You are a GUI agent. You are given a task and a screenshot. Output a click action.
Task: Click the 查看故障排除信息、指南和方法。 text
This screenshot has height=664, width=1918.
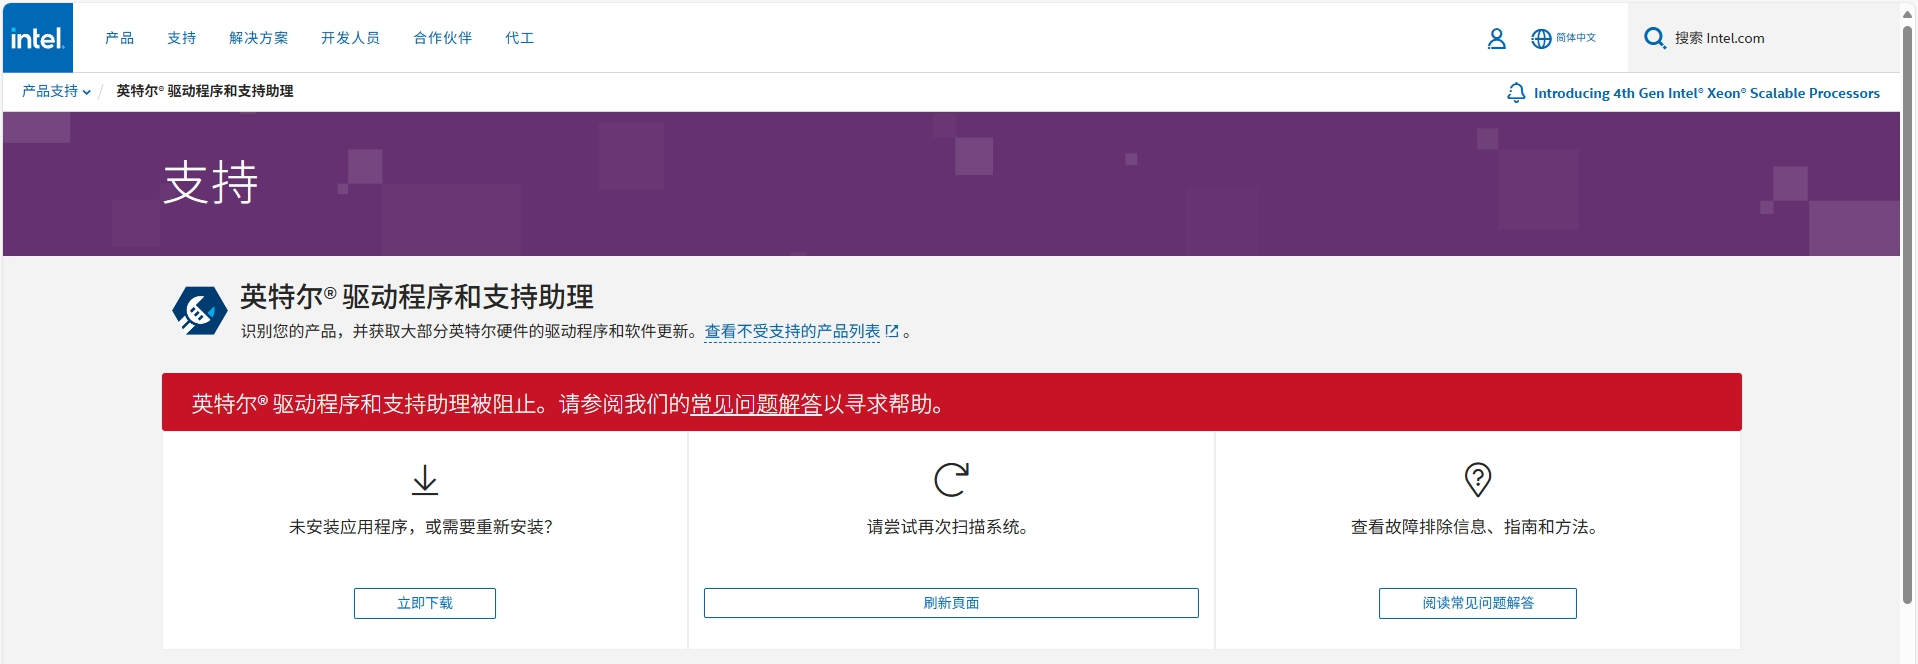[x=1475, y=527]
